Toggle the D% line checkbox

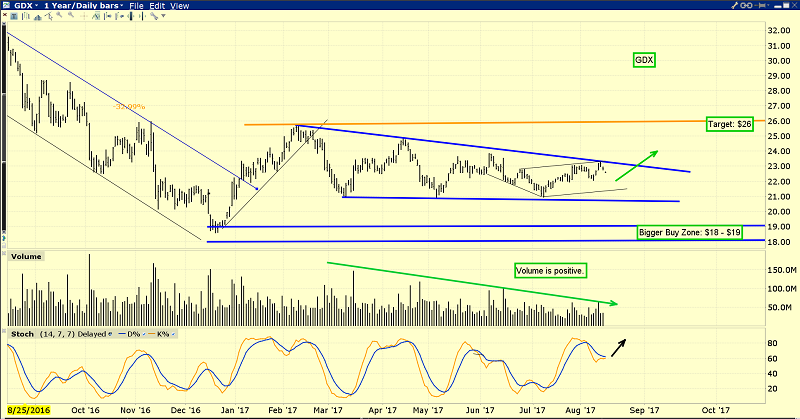(x=144, y=334)
